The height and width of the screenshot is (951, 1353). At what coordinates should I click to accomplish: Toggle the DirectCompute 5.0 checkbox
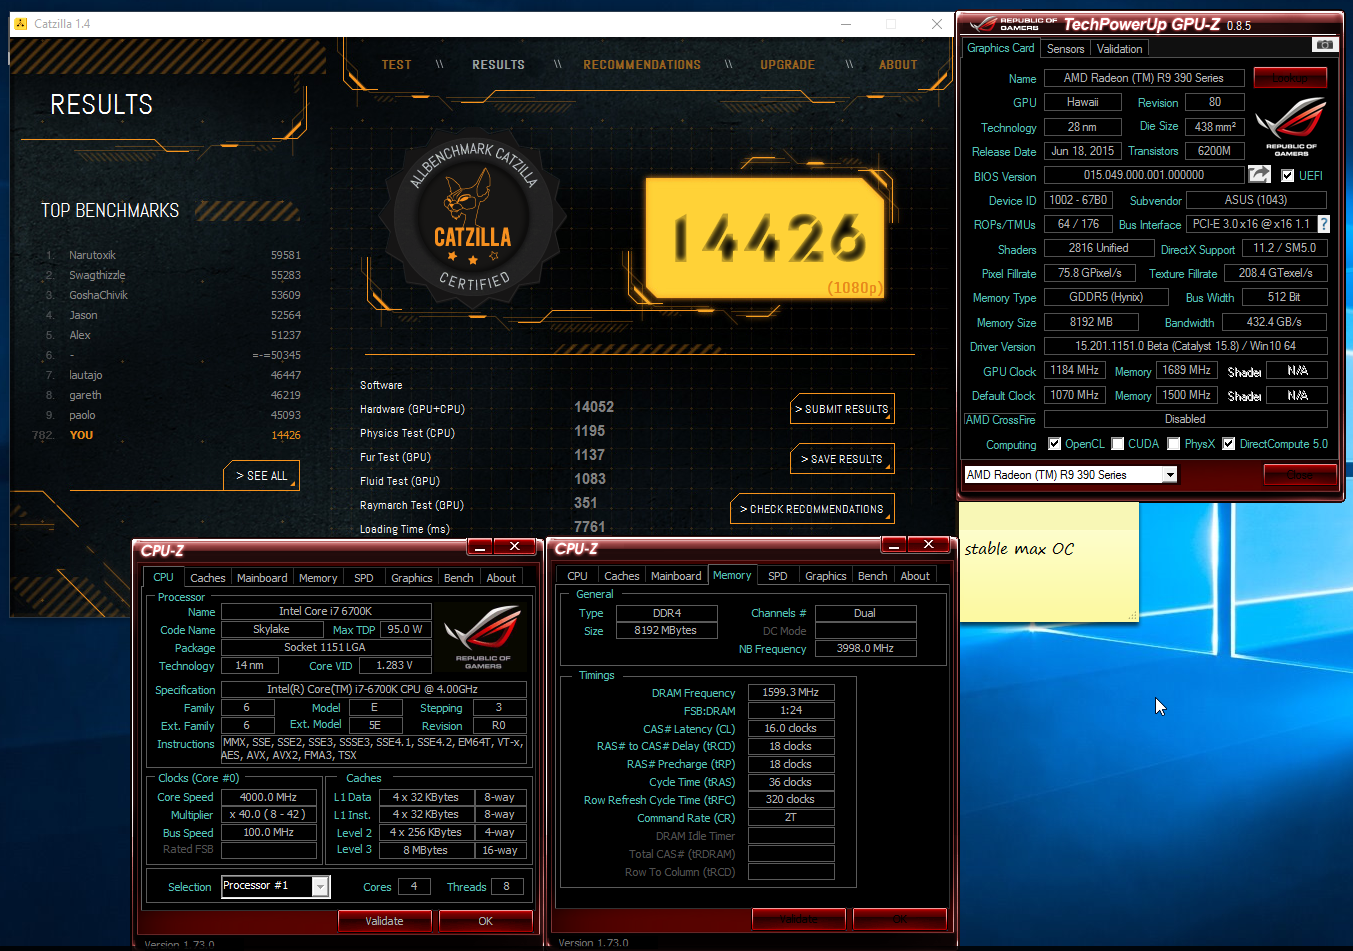1229,444
